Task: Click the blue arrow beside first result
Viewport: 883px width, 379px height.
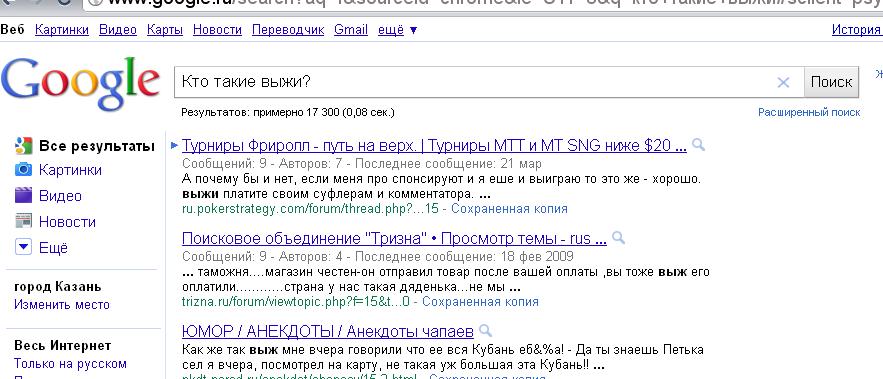Action: point(174,146)
